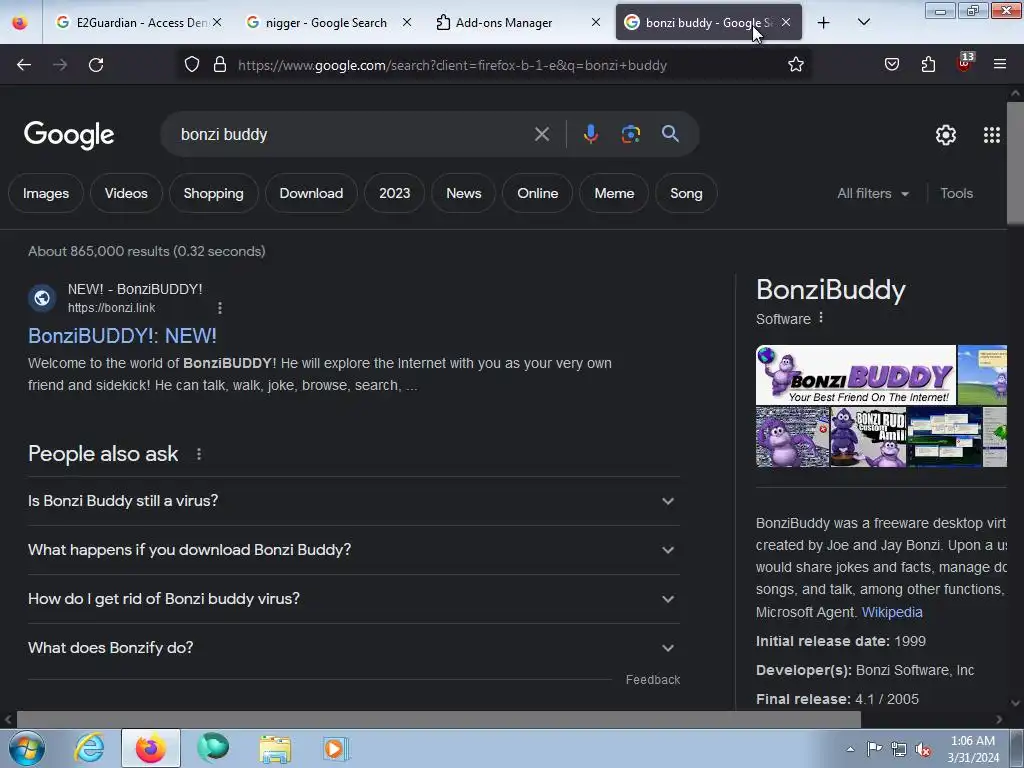1024x768 pixels.
Task: Clear the Google search box text
Action: click(541, 135)
